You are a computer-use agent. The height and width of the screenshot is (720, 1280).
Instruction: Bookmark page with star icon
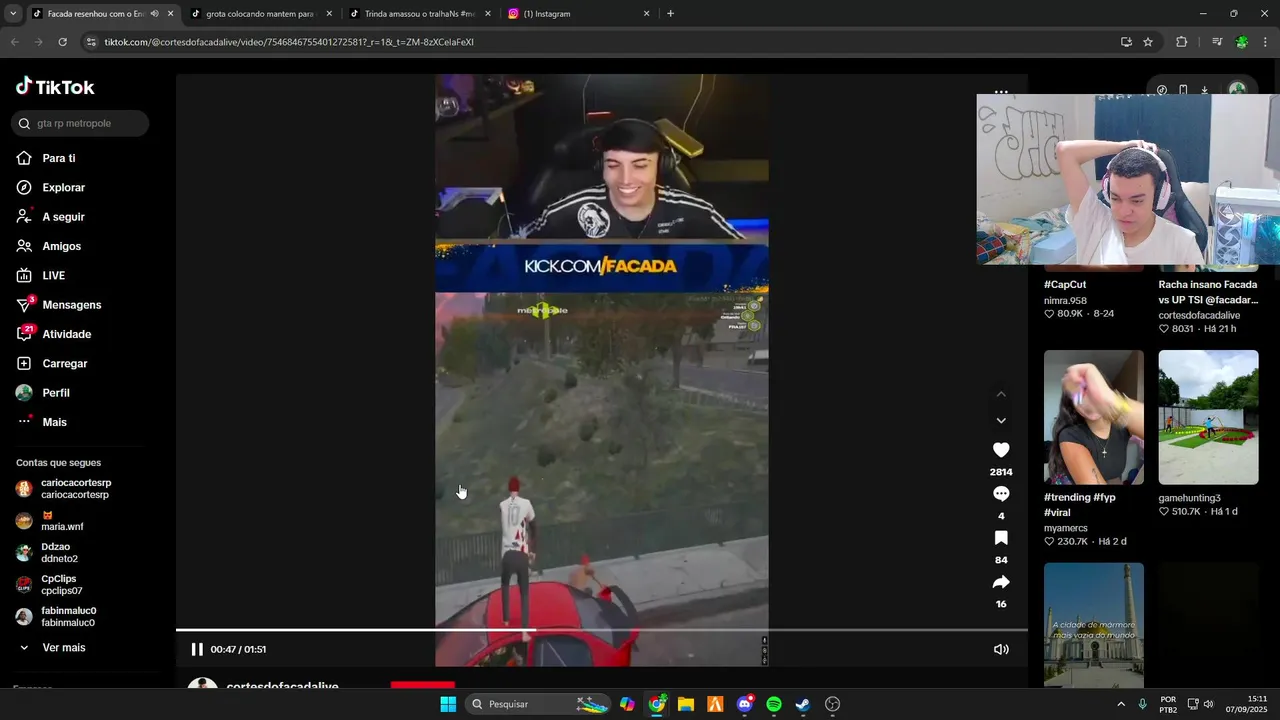pyautogui.click(x=1148, y=42)
